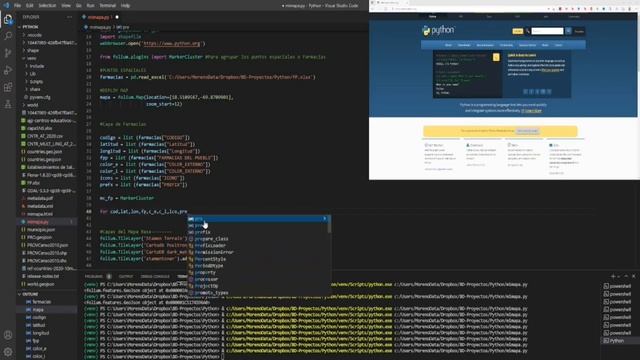This screenshot has width=640, height=360.
Task: Open the Edit menu
Action: point(30,6)
